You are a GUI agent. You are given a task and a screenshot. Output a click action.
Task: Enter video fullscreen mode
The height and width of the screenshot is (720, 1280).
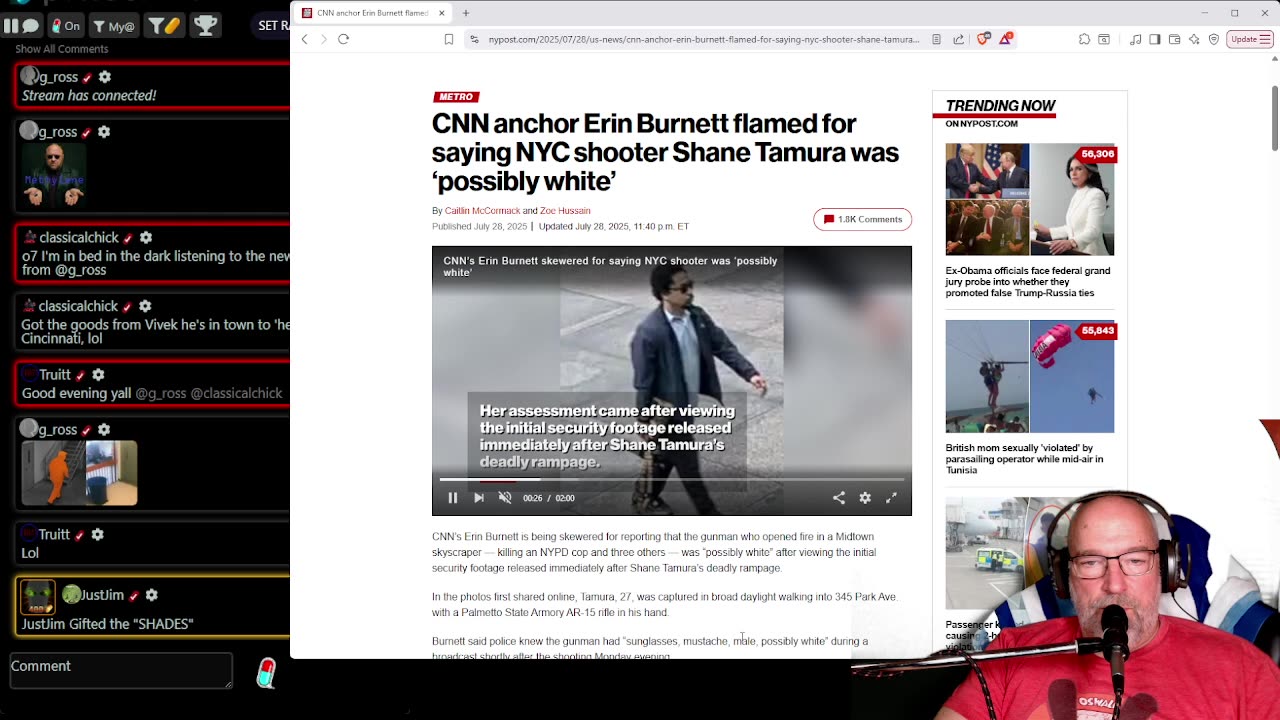[x=891, y=498]
